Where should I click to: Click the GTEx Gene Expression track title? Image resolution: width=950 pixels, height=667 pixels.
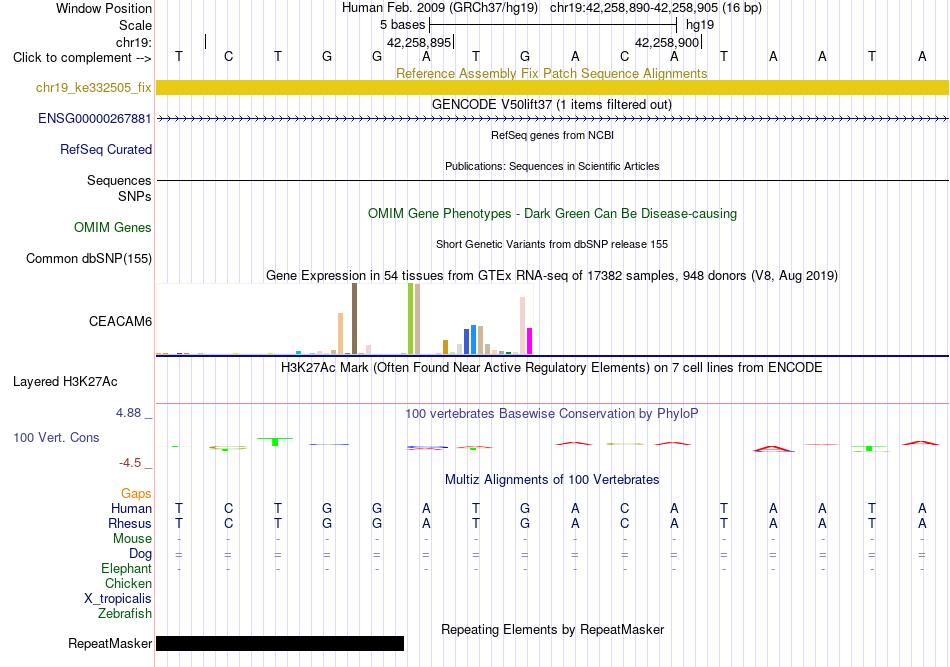point(552,276)
